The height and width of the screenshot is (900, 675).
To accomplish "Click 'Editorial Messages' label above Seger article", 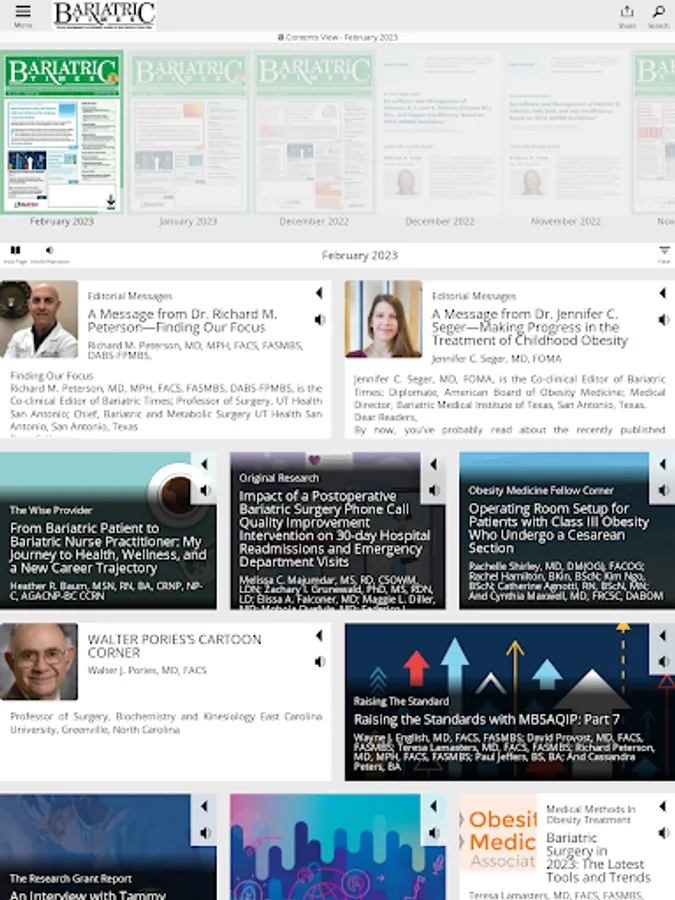I will 474,296.
